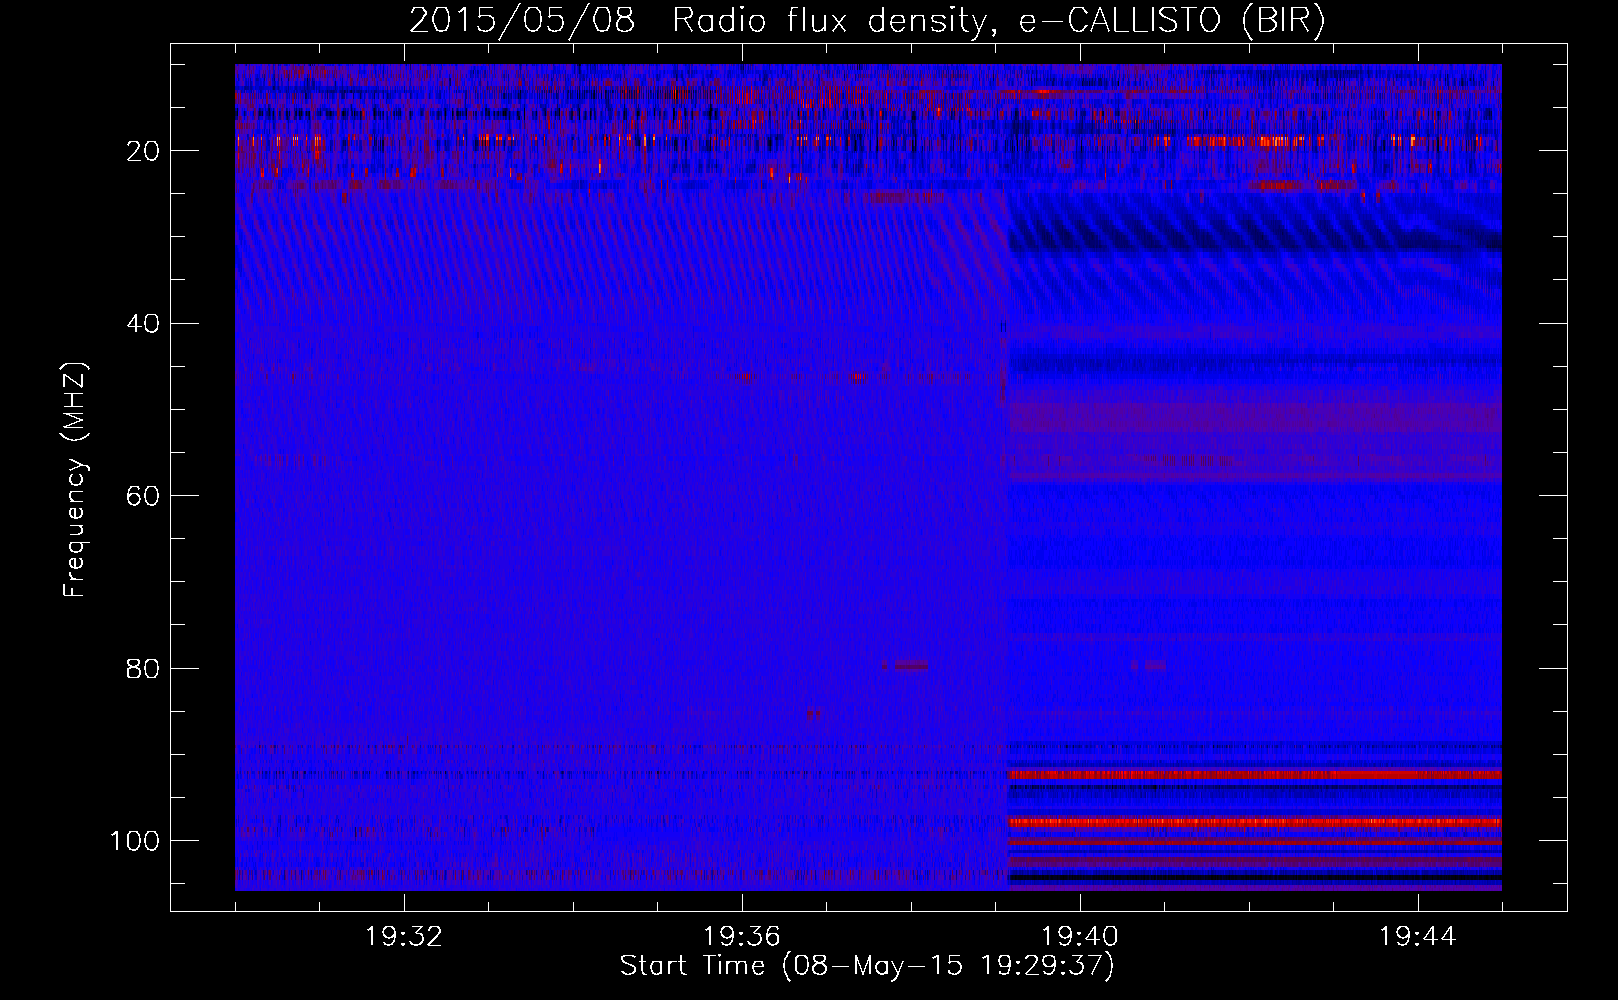The height and width of the screenshot is (1000, 1618).
Task: Click the "Frequency (MHZ)" y-axis label
Action: [75, 480]
